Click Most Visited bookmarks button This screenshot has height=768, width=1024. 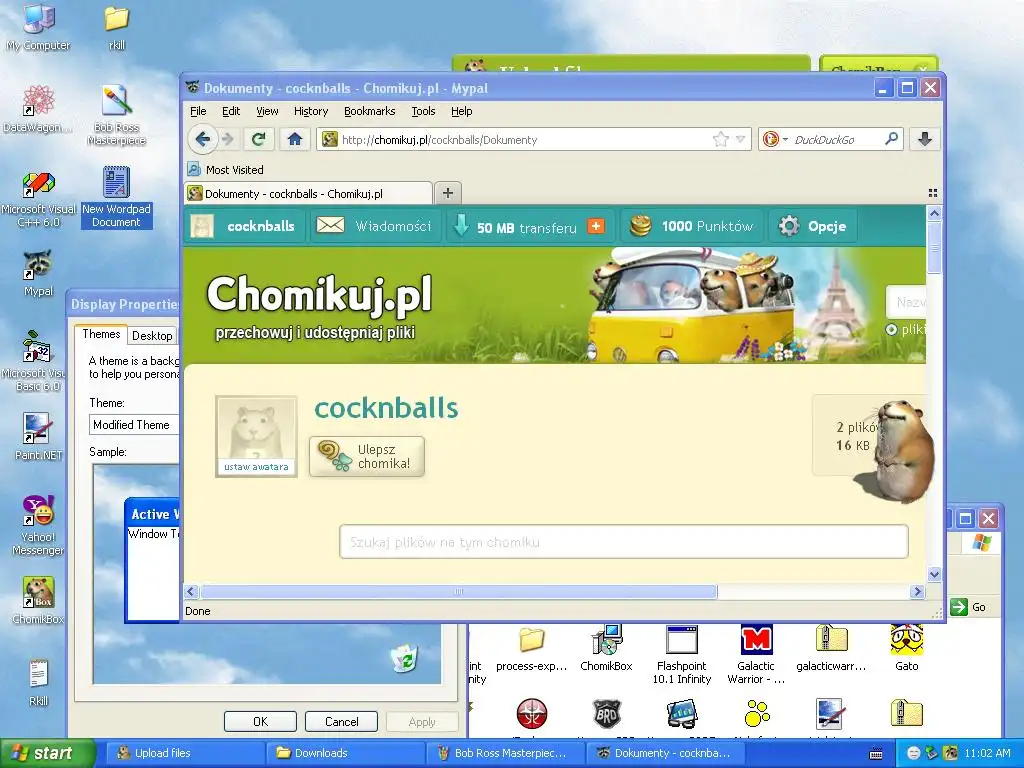point(226,170)
